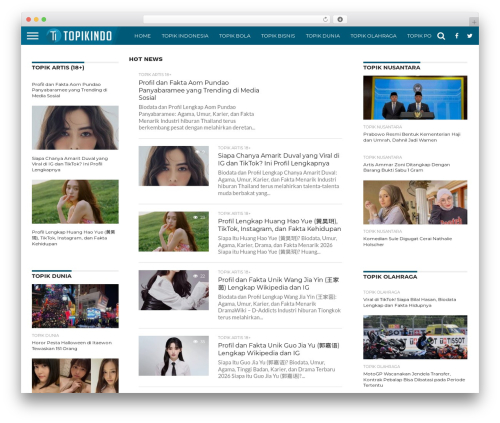Screen dimensions: 500x423
Task: Open TOPIK INDONESIA menu item
Action: click(185, 36)
